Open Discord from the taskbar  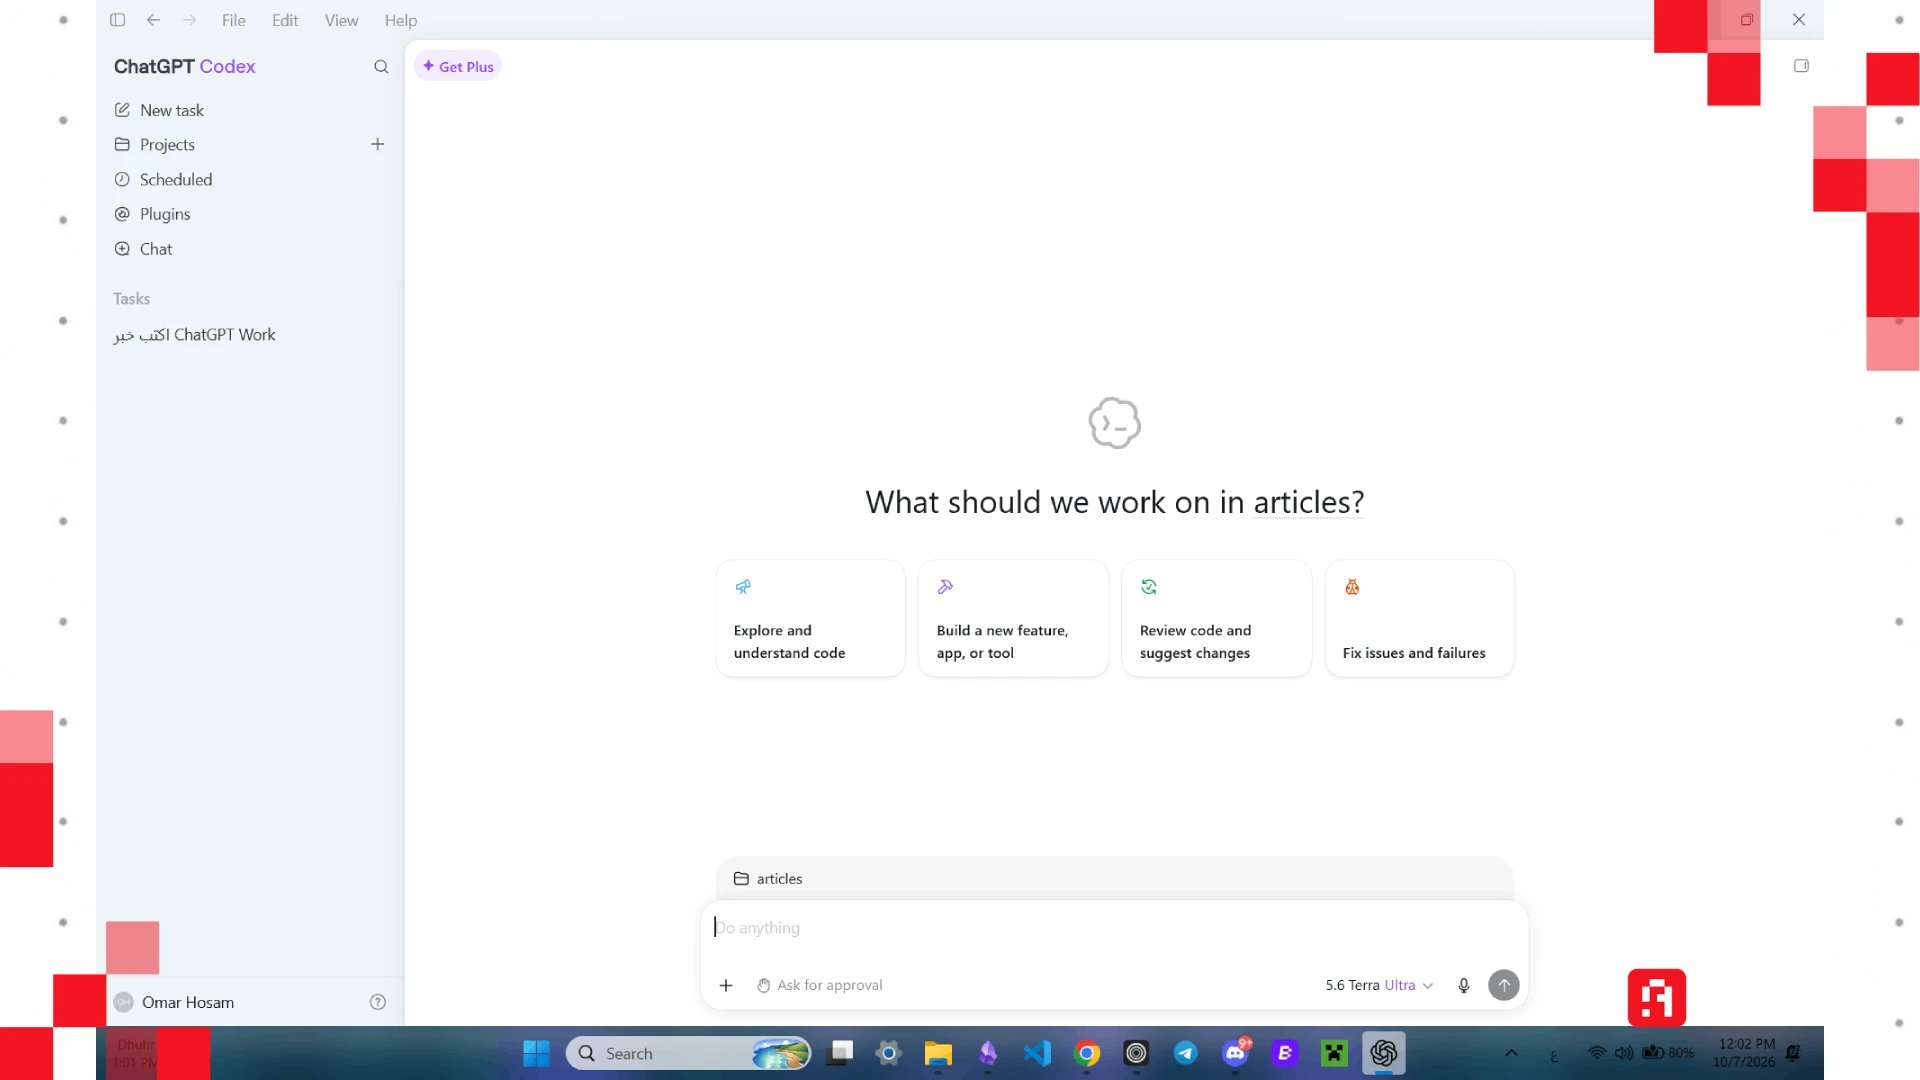tap(1236, 1053)
